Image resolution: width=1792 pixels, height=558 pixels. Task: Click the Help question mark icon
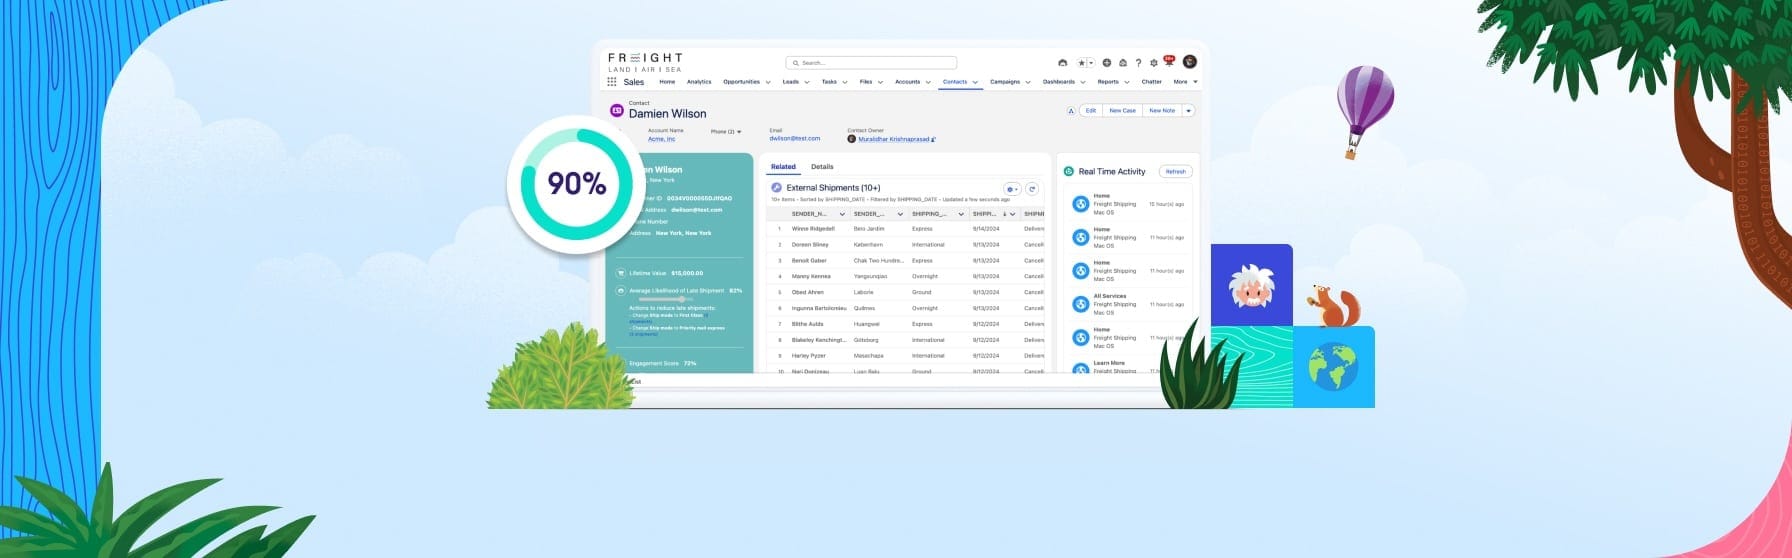[x=1138, y=63]
